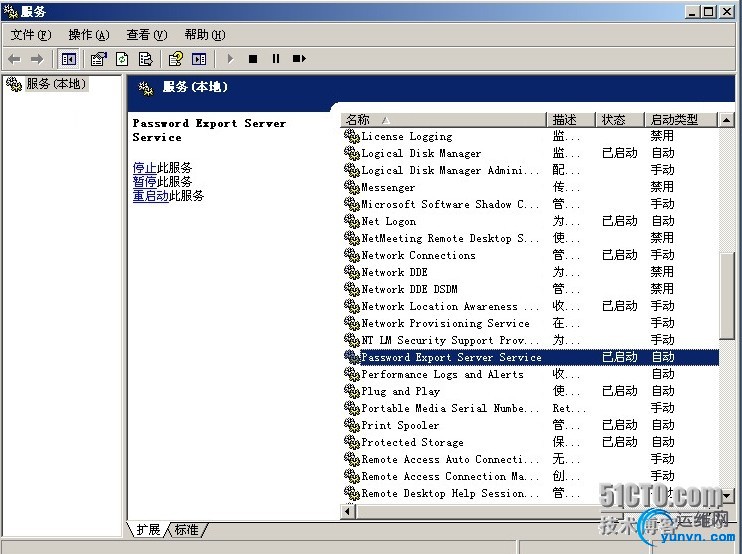Click the gear icon beside Plug and Play
This screenshot has width=742, height=554.
point(352,391)
